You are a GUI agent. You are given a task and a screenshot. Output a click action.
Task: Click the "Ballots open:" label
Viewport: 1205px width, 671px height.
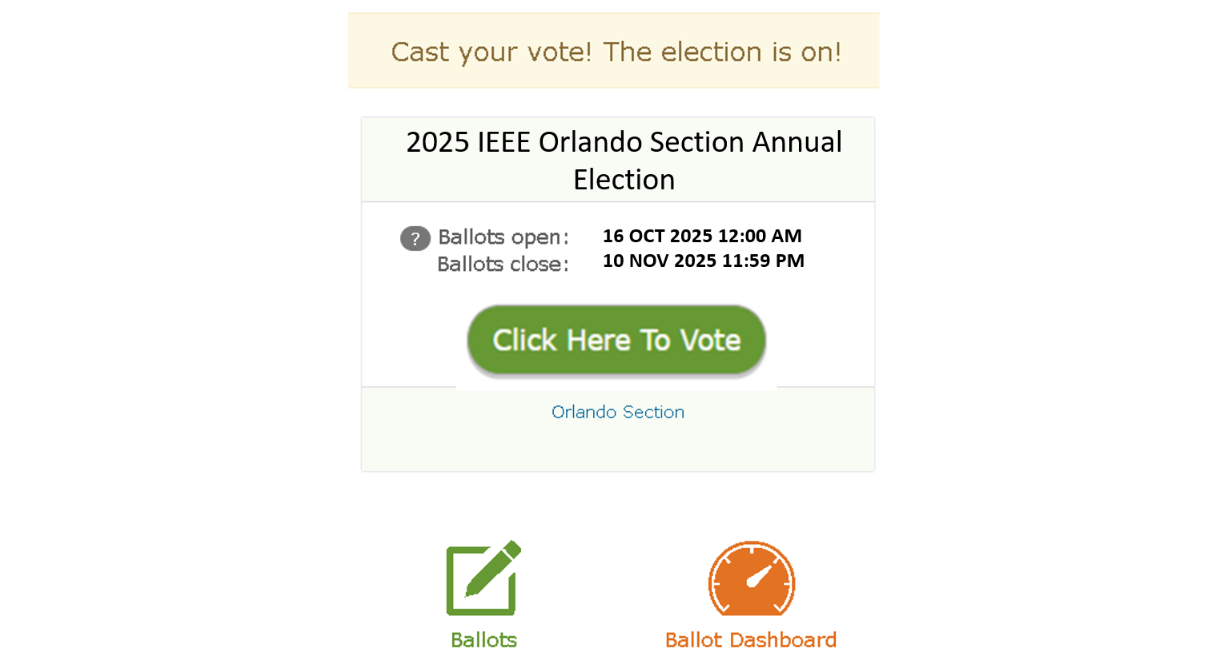(503, 238)
